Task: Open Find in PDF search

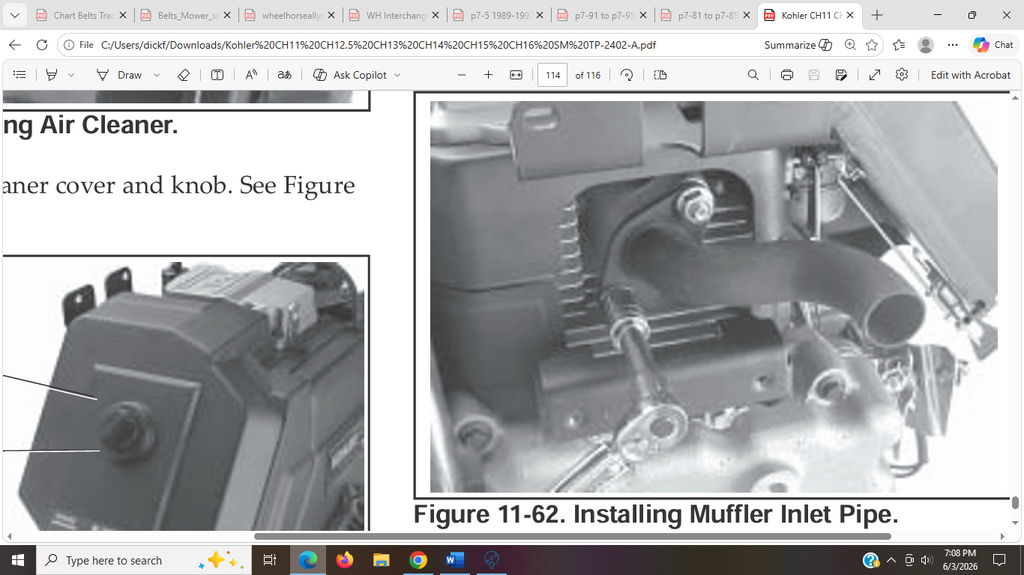Action: tap(753, 75)
